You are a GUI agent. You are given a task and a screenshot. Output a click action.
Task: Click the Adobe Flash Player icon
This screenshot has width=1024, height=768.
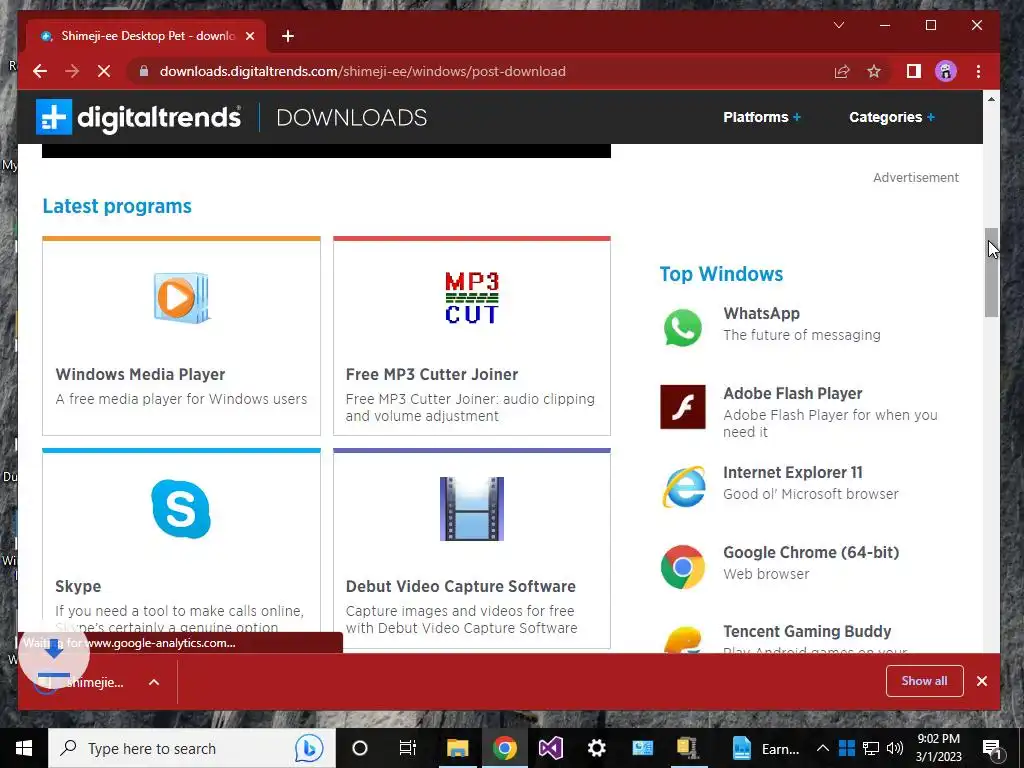tap(682, 407)
